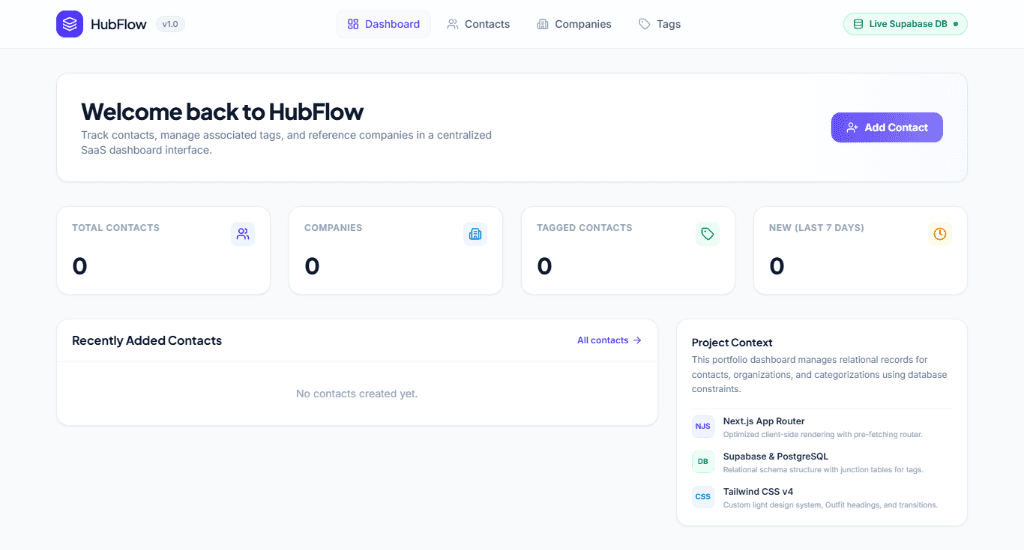Click the building icon in Companies card
Viewport: 1024px width, 550px height.
475,234
